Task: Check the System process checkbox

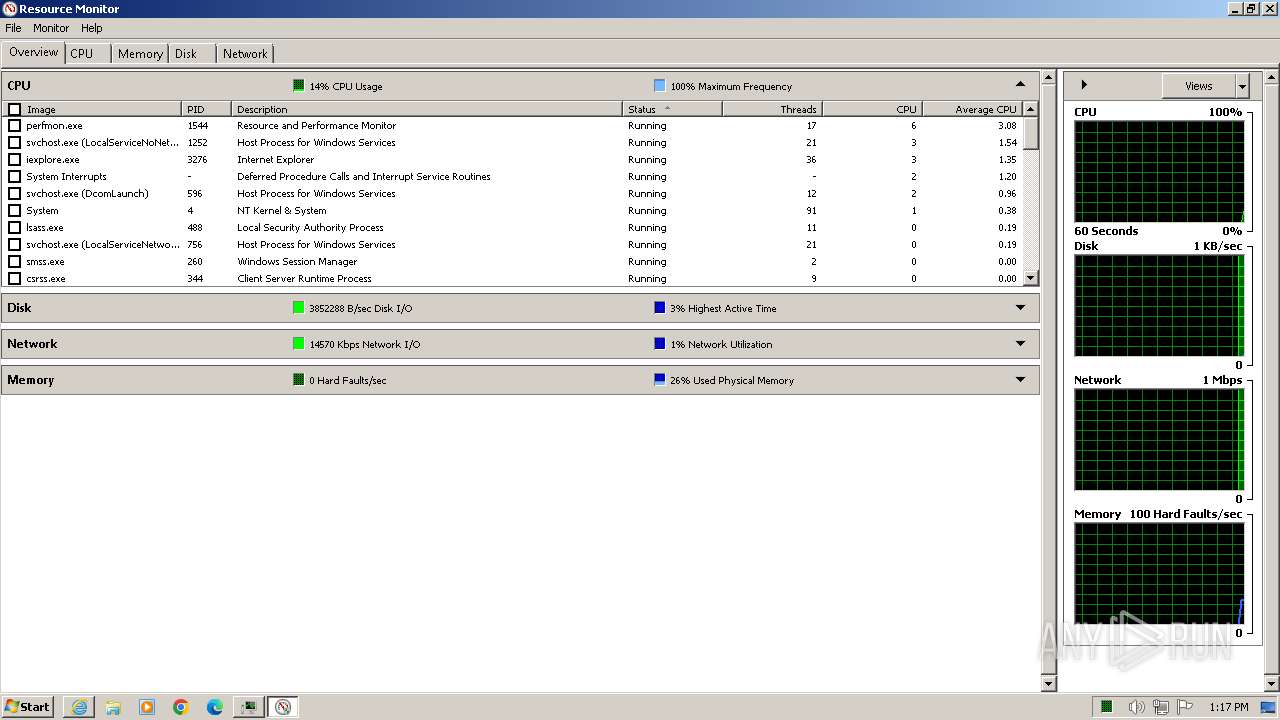Action: (14, 211)
